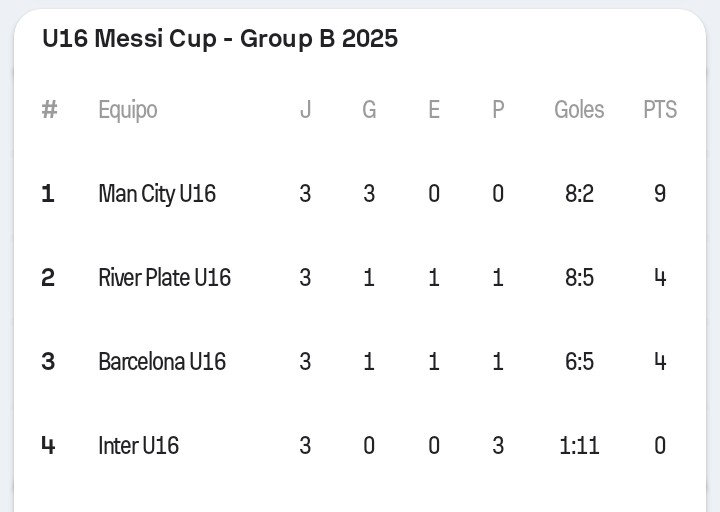
Task: Open the River Plate U16 team entry
Action: 164,277
